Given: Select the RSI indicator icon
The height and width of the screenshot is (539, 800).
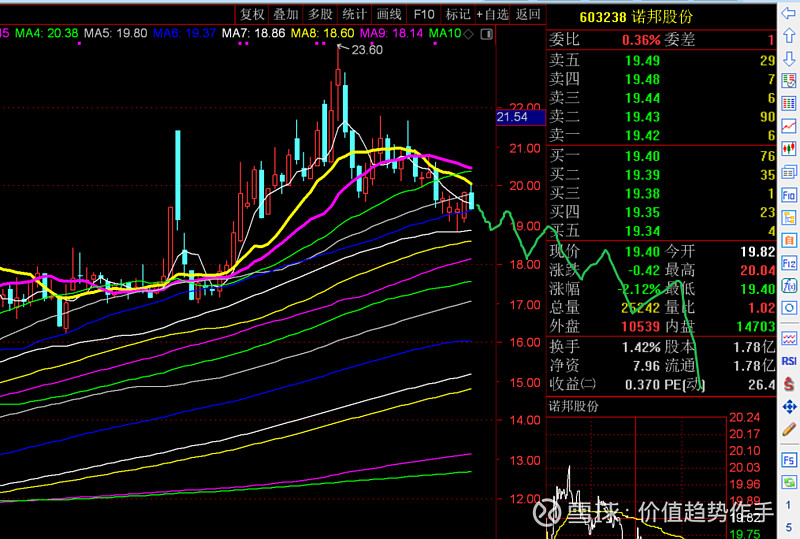Looking at the screenshot, I should tap(789, 360).
